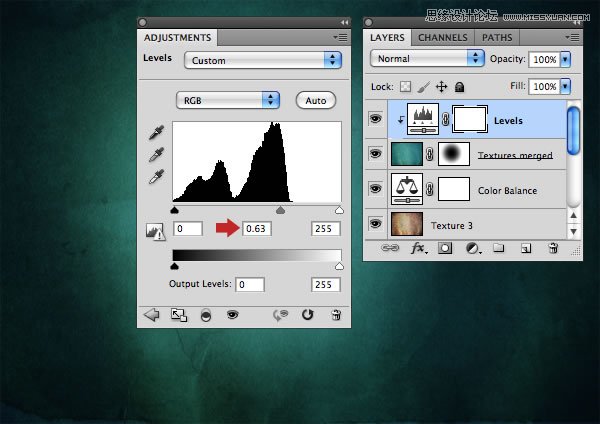This screenshot has width=600, height=424.
Task: Select the black point eyedropper
Action: 155,132
